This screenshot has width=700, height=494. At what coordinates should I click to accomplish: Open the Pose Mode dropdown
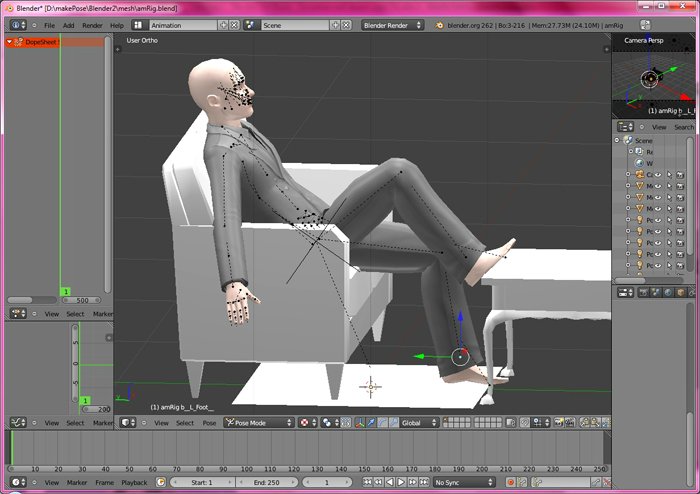(259, 423)
